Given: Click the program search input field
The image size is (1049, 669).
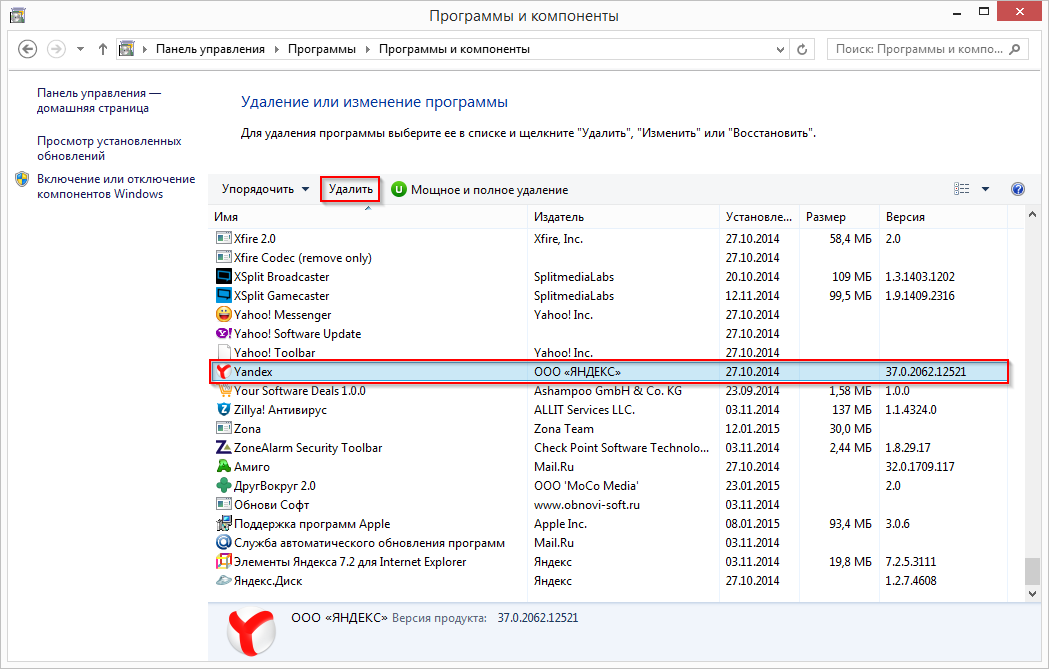Looking at the screenshot, I should (x=918, y=49).
